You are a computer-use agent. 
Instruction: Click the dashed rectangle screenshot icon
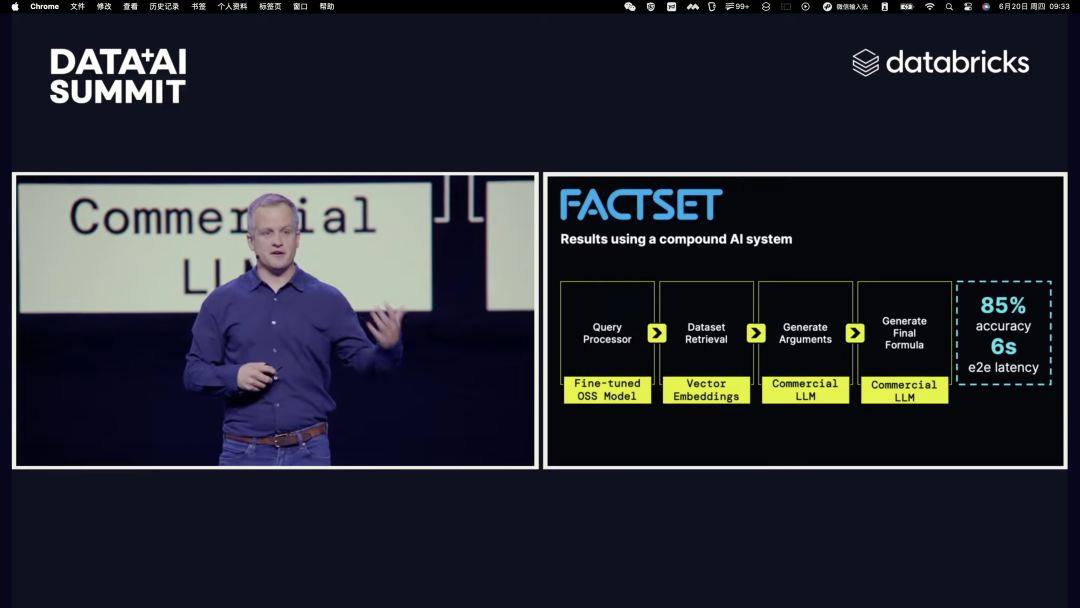[786, 6]
